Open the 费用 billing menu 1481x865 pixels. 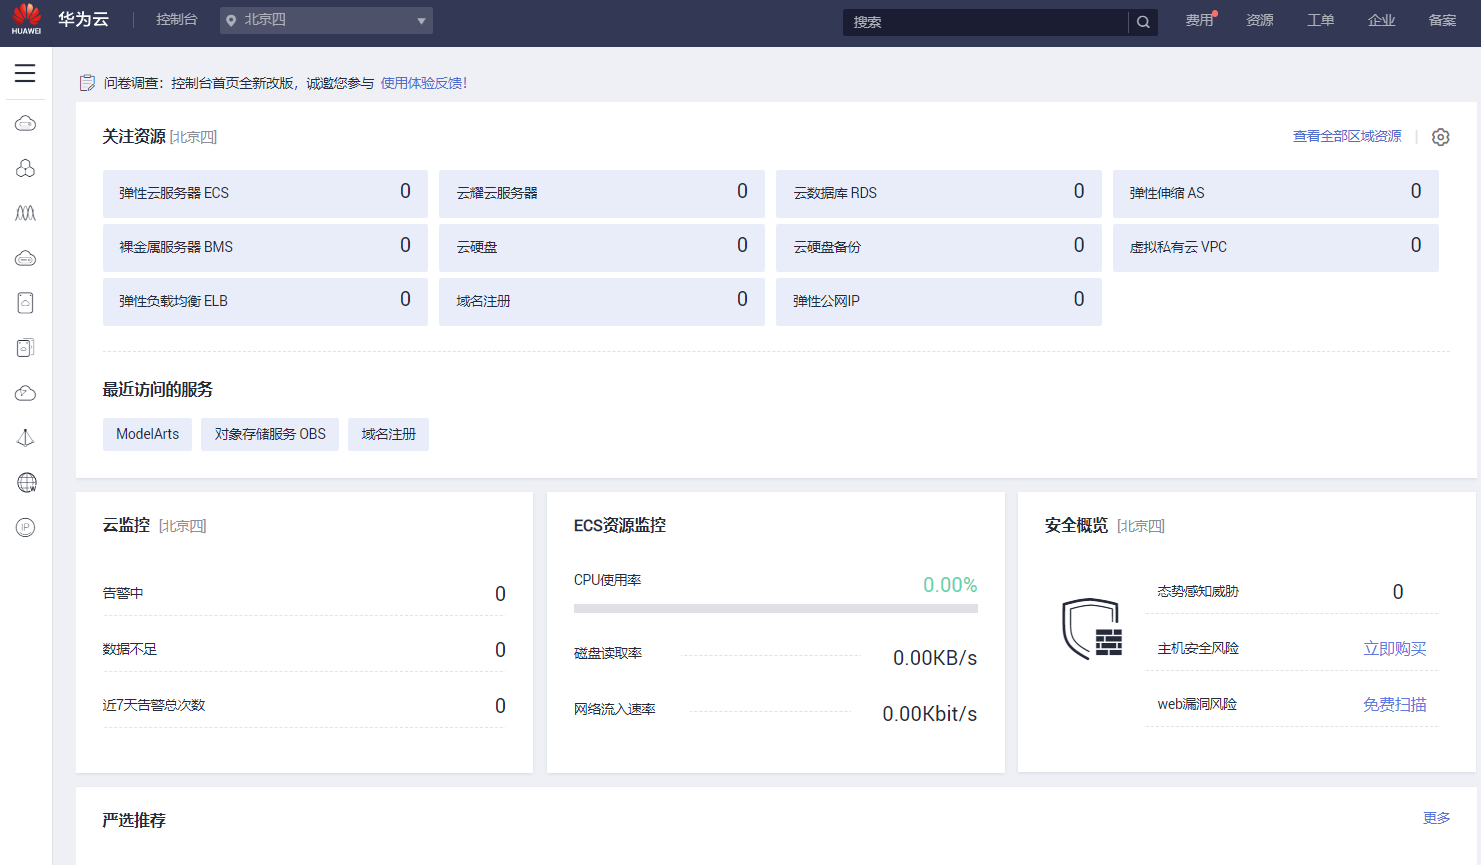click(1199, 20)
